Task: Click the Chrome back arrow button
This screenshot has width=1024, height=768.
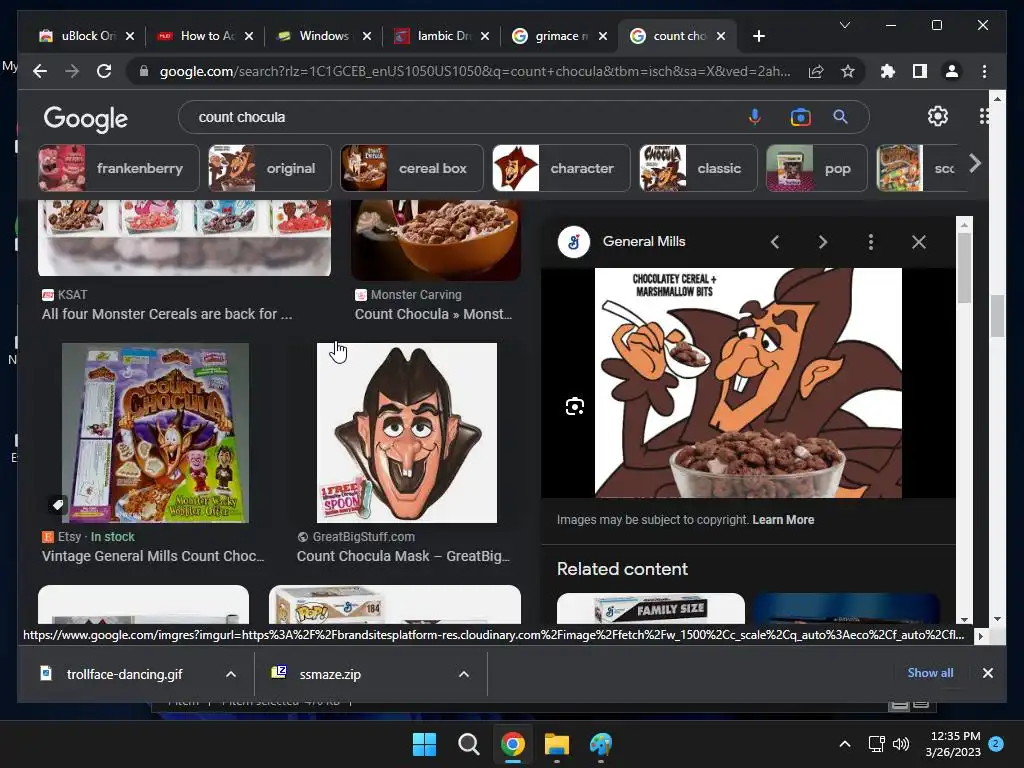Action: coord(40,71)
